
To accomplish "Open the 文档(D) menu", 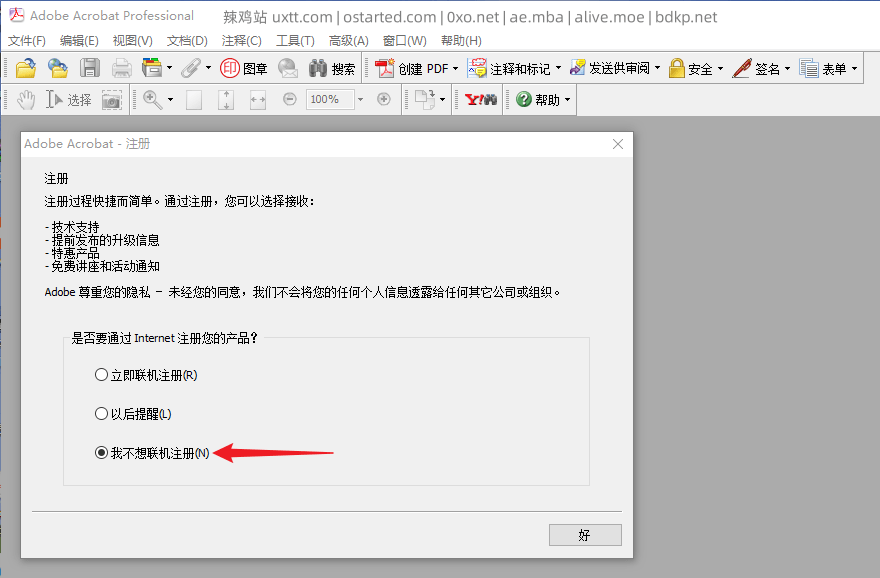I will pyautogui.click(x=187, y=41).
